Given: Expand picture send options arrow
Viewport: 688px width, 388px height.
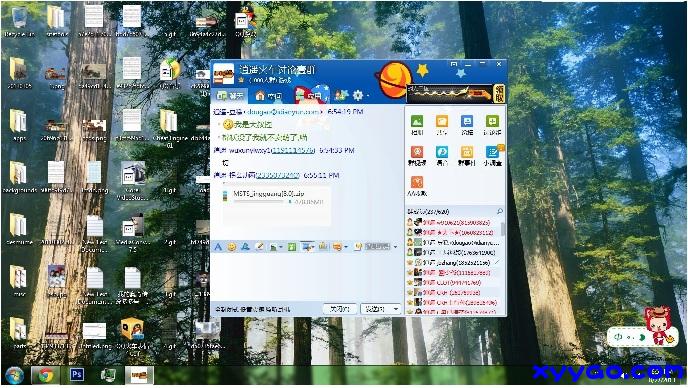Looking at the screenshot, I should pos(280,248).
